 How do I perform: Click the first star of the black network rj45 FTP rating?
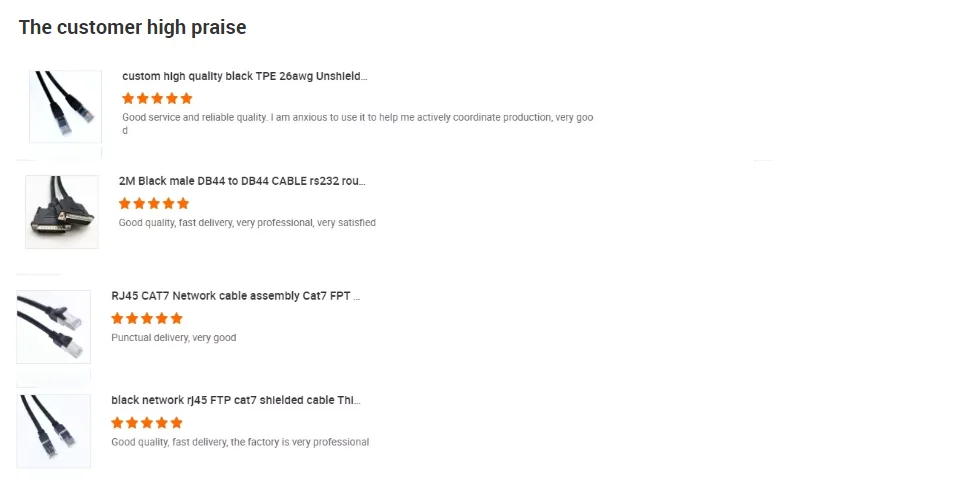[118, 423]
